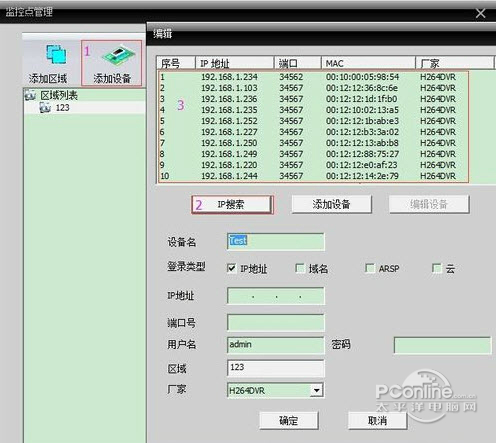Viewport: 496px width, 443px height.
Task: Sort by the MAC column header
Action: (x=368, y=63)
